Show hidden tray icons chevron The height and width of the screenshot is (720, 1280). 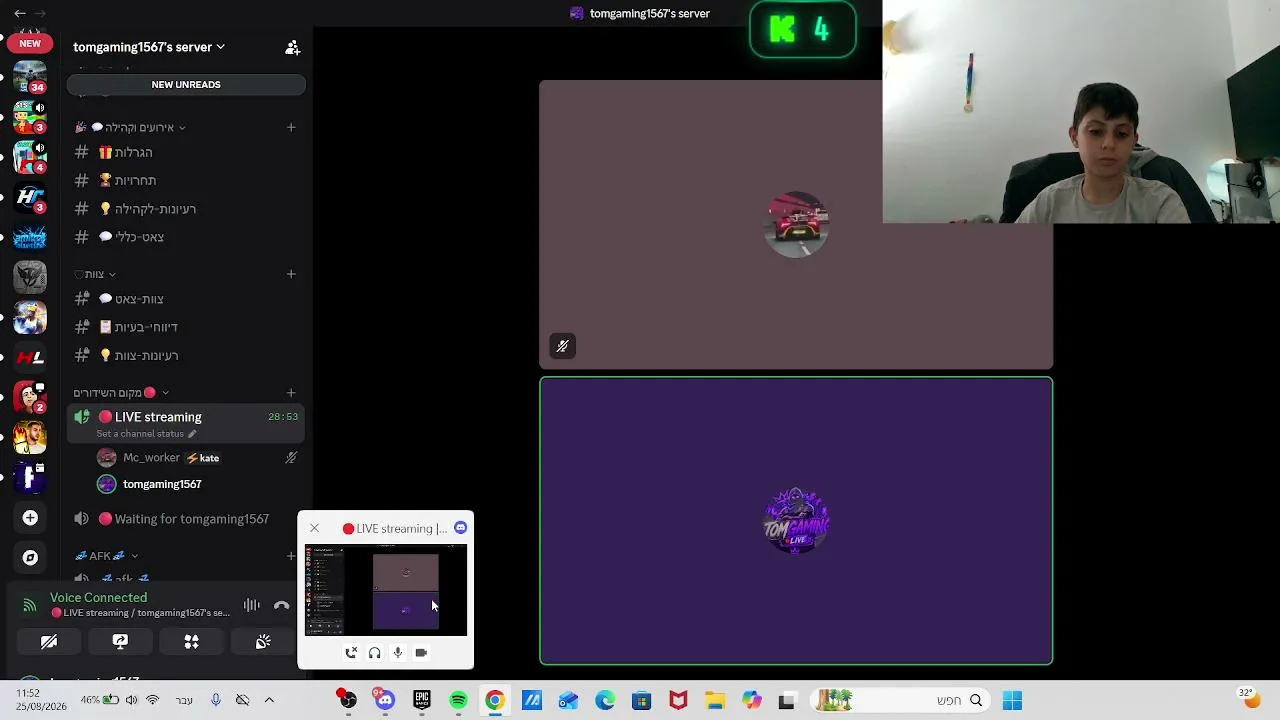pos(269,700)
